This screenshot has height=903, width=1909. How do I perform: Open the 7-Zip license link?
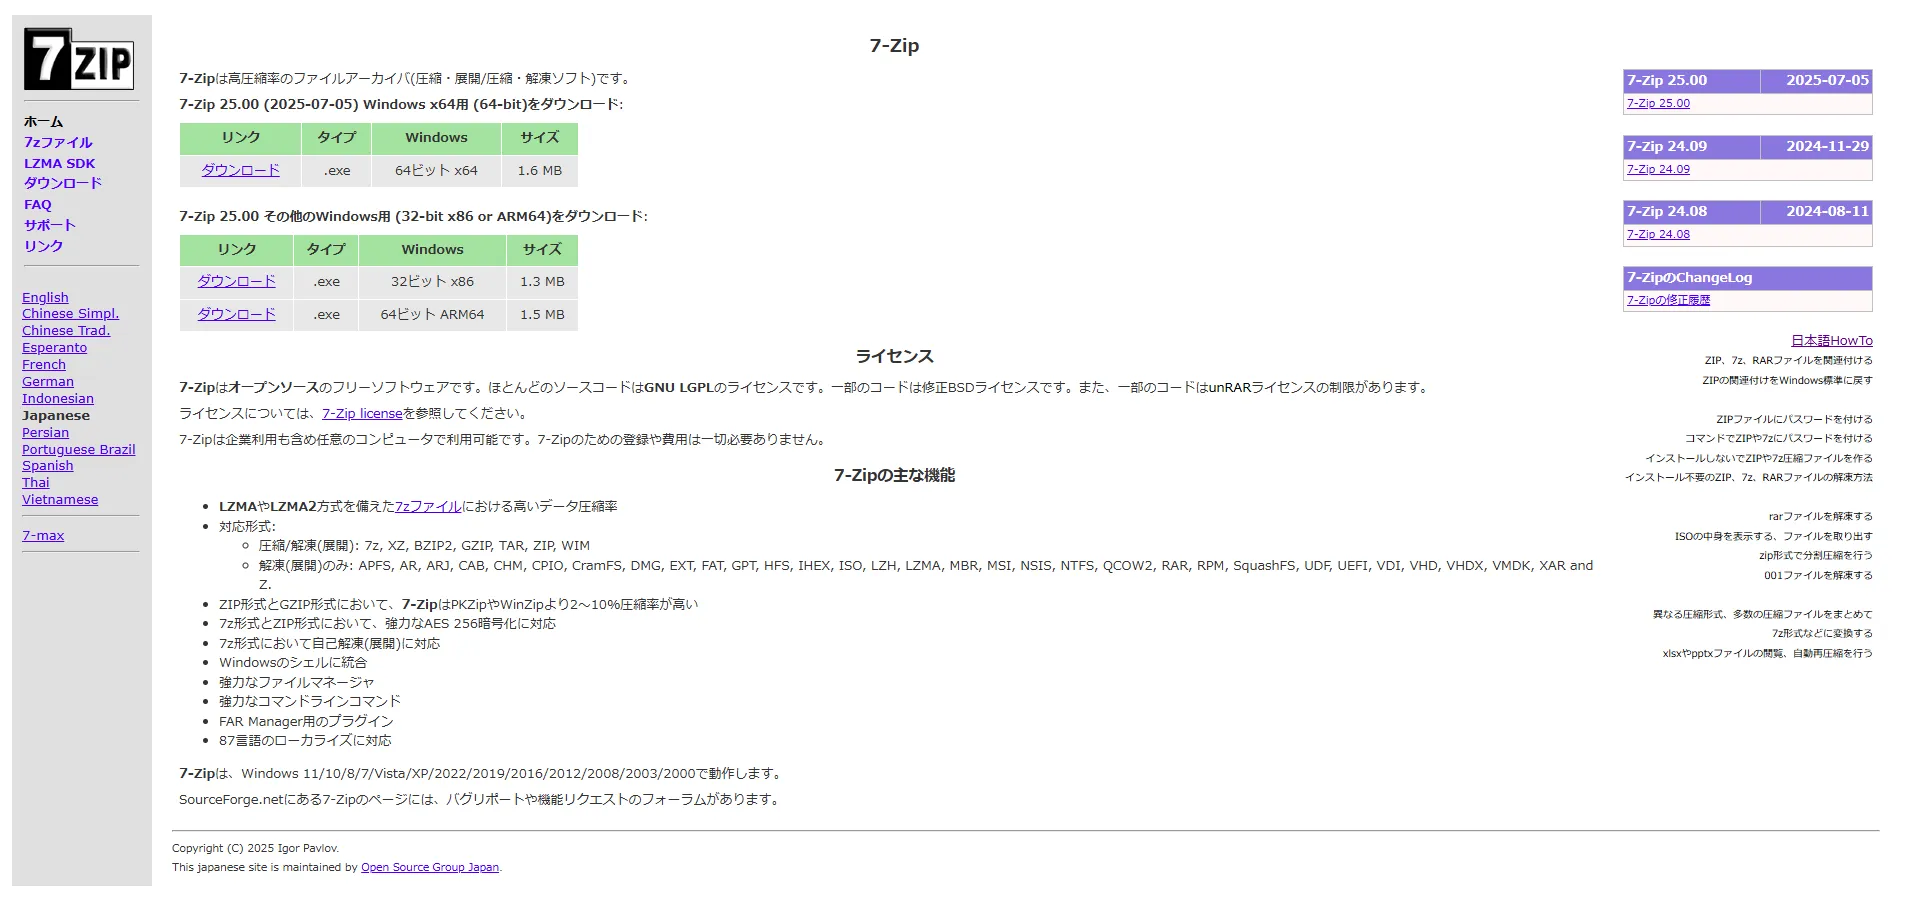362,413
